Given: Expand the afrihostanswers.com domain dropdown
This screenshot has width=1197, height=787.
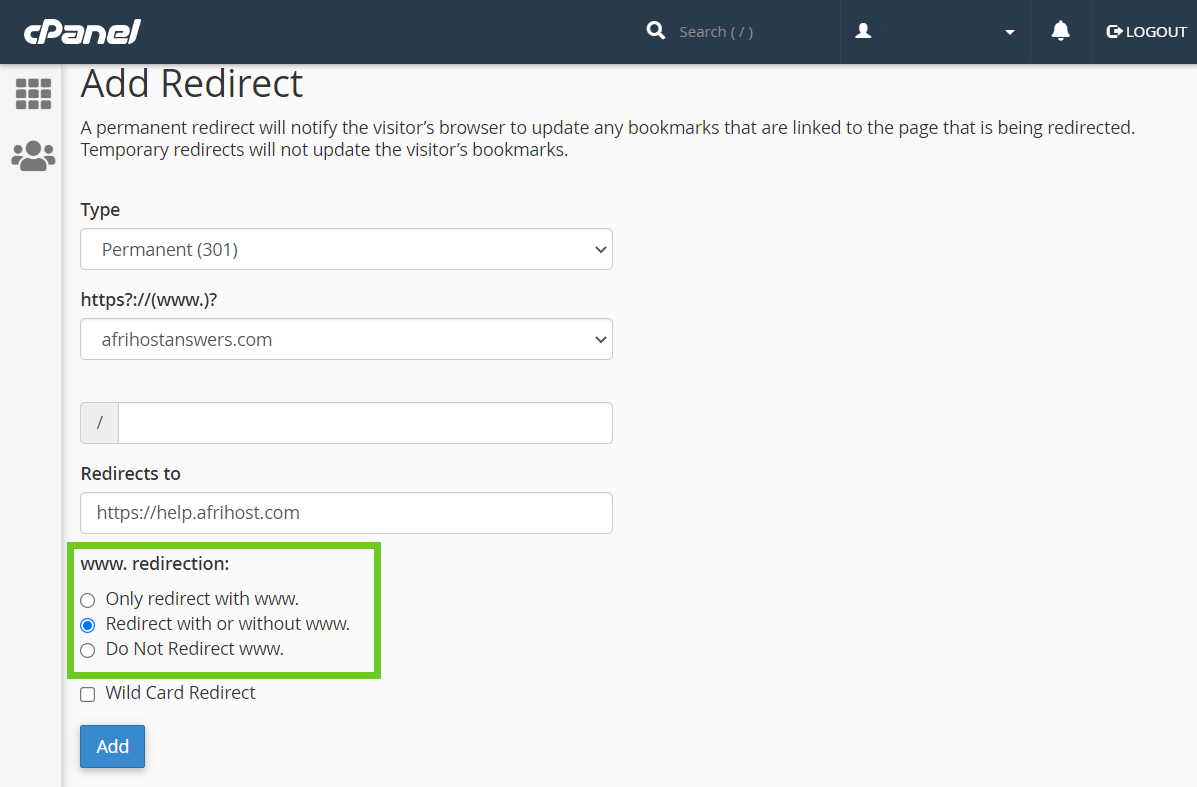Looking at the screenshot, I should (x=346, y=339).
